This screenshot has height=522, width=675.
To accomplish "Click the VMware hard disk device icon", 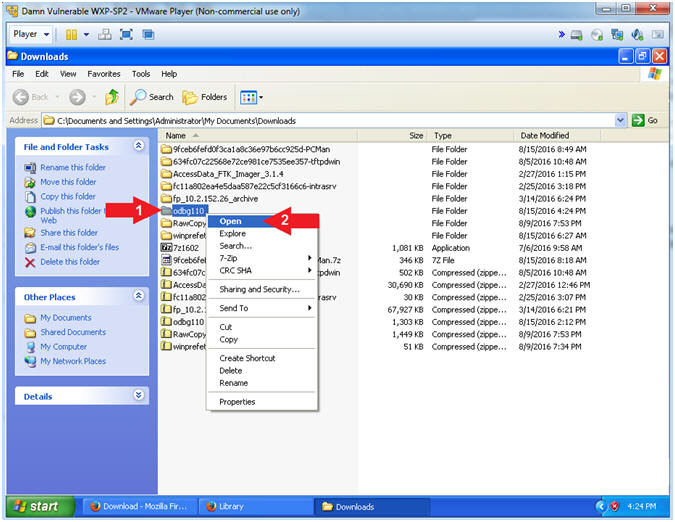I will [576, 35].
